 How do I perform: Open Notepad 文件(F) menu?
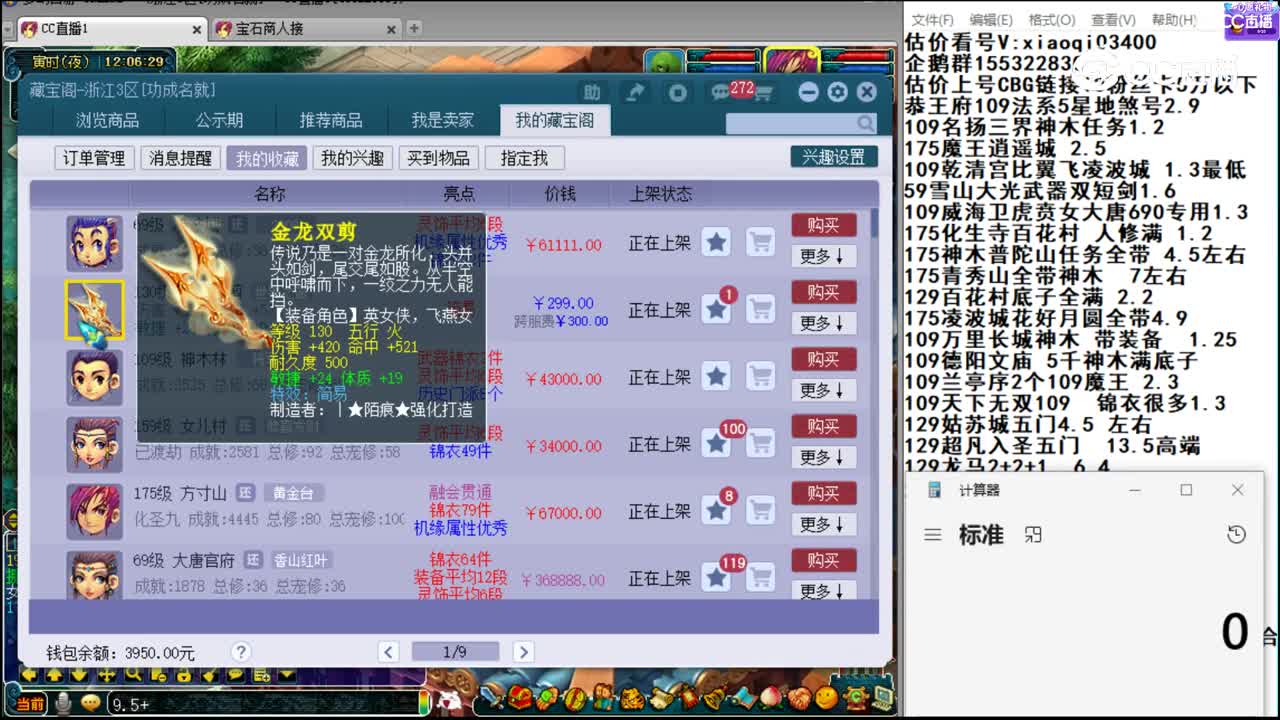pyautogui.click(x=932, y=20)
